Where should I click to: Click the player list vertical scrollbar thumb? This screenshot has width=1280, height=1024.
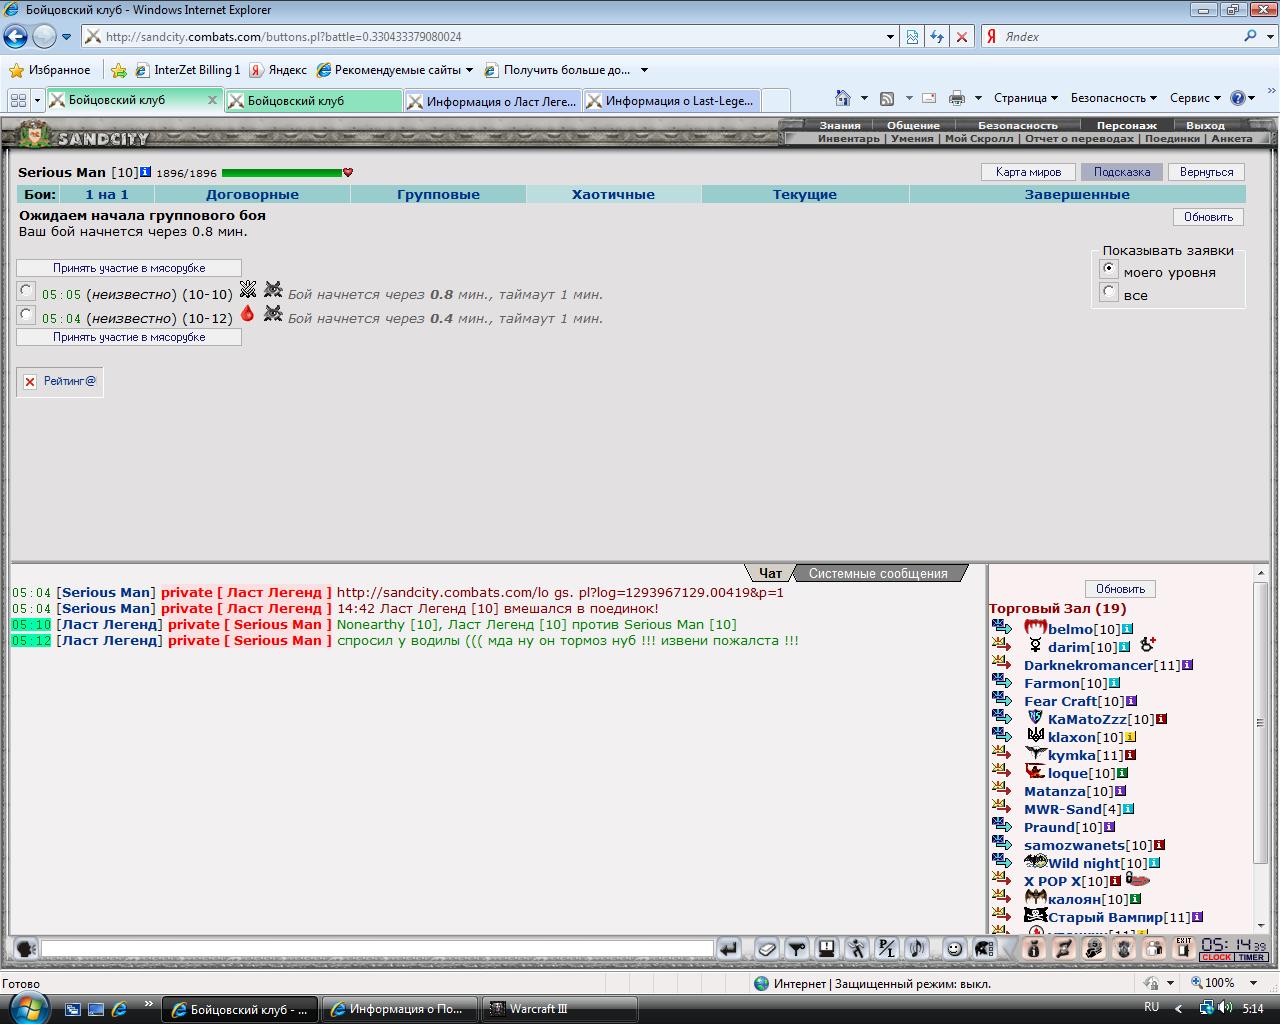pyautogui.click(x=1260, y=722)
